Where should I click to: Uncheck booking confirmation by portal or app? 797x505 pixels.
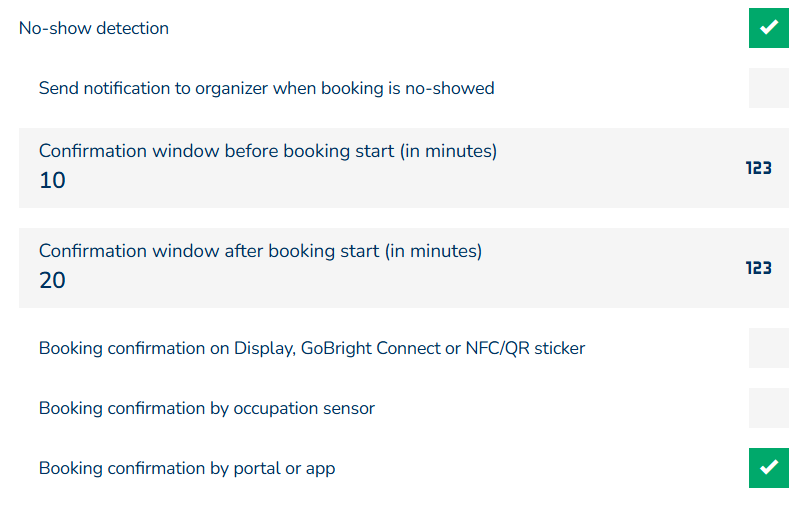[768, 468]
